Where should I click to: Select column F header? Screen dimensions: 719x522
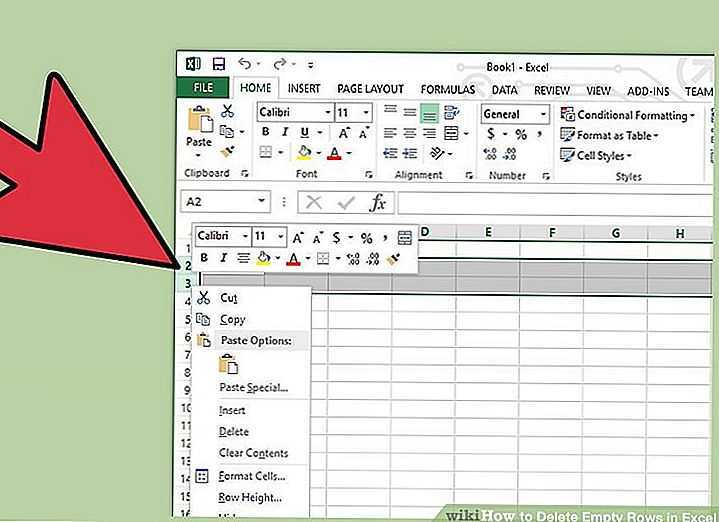click(x=552, y=233)
